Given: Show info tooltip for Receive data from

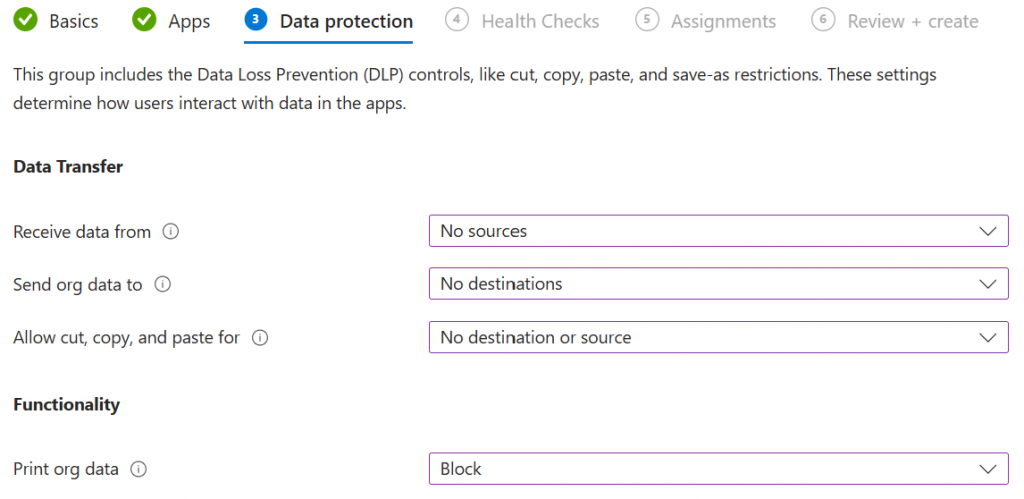Looking at the screenshot, I should [x=171, y=232].
